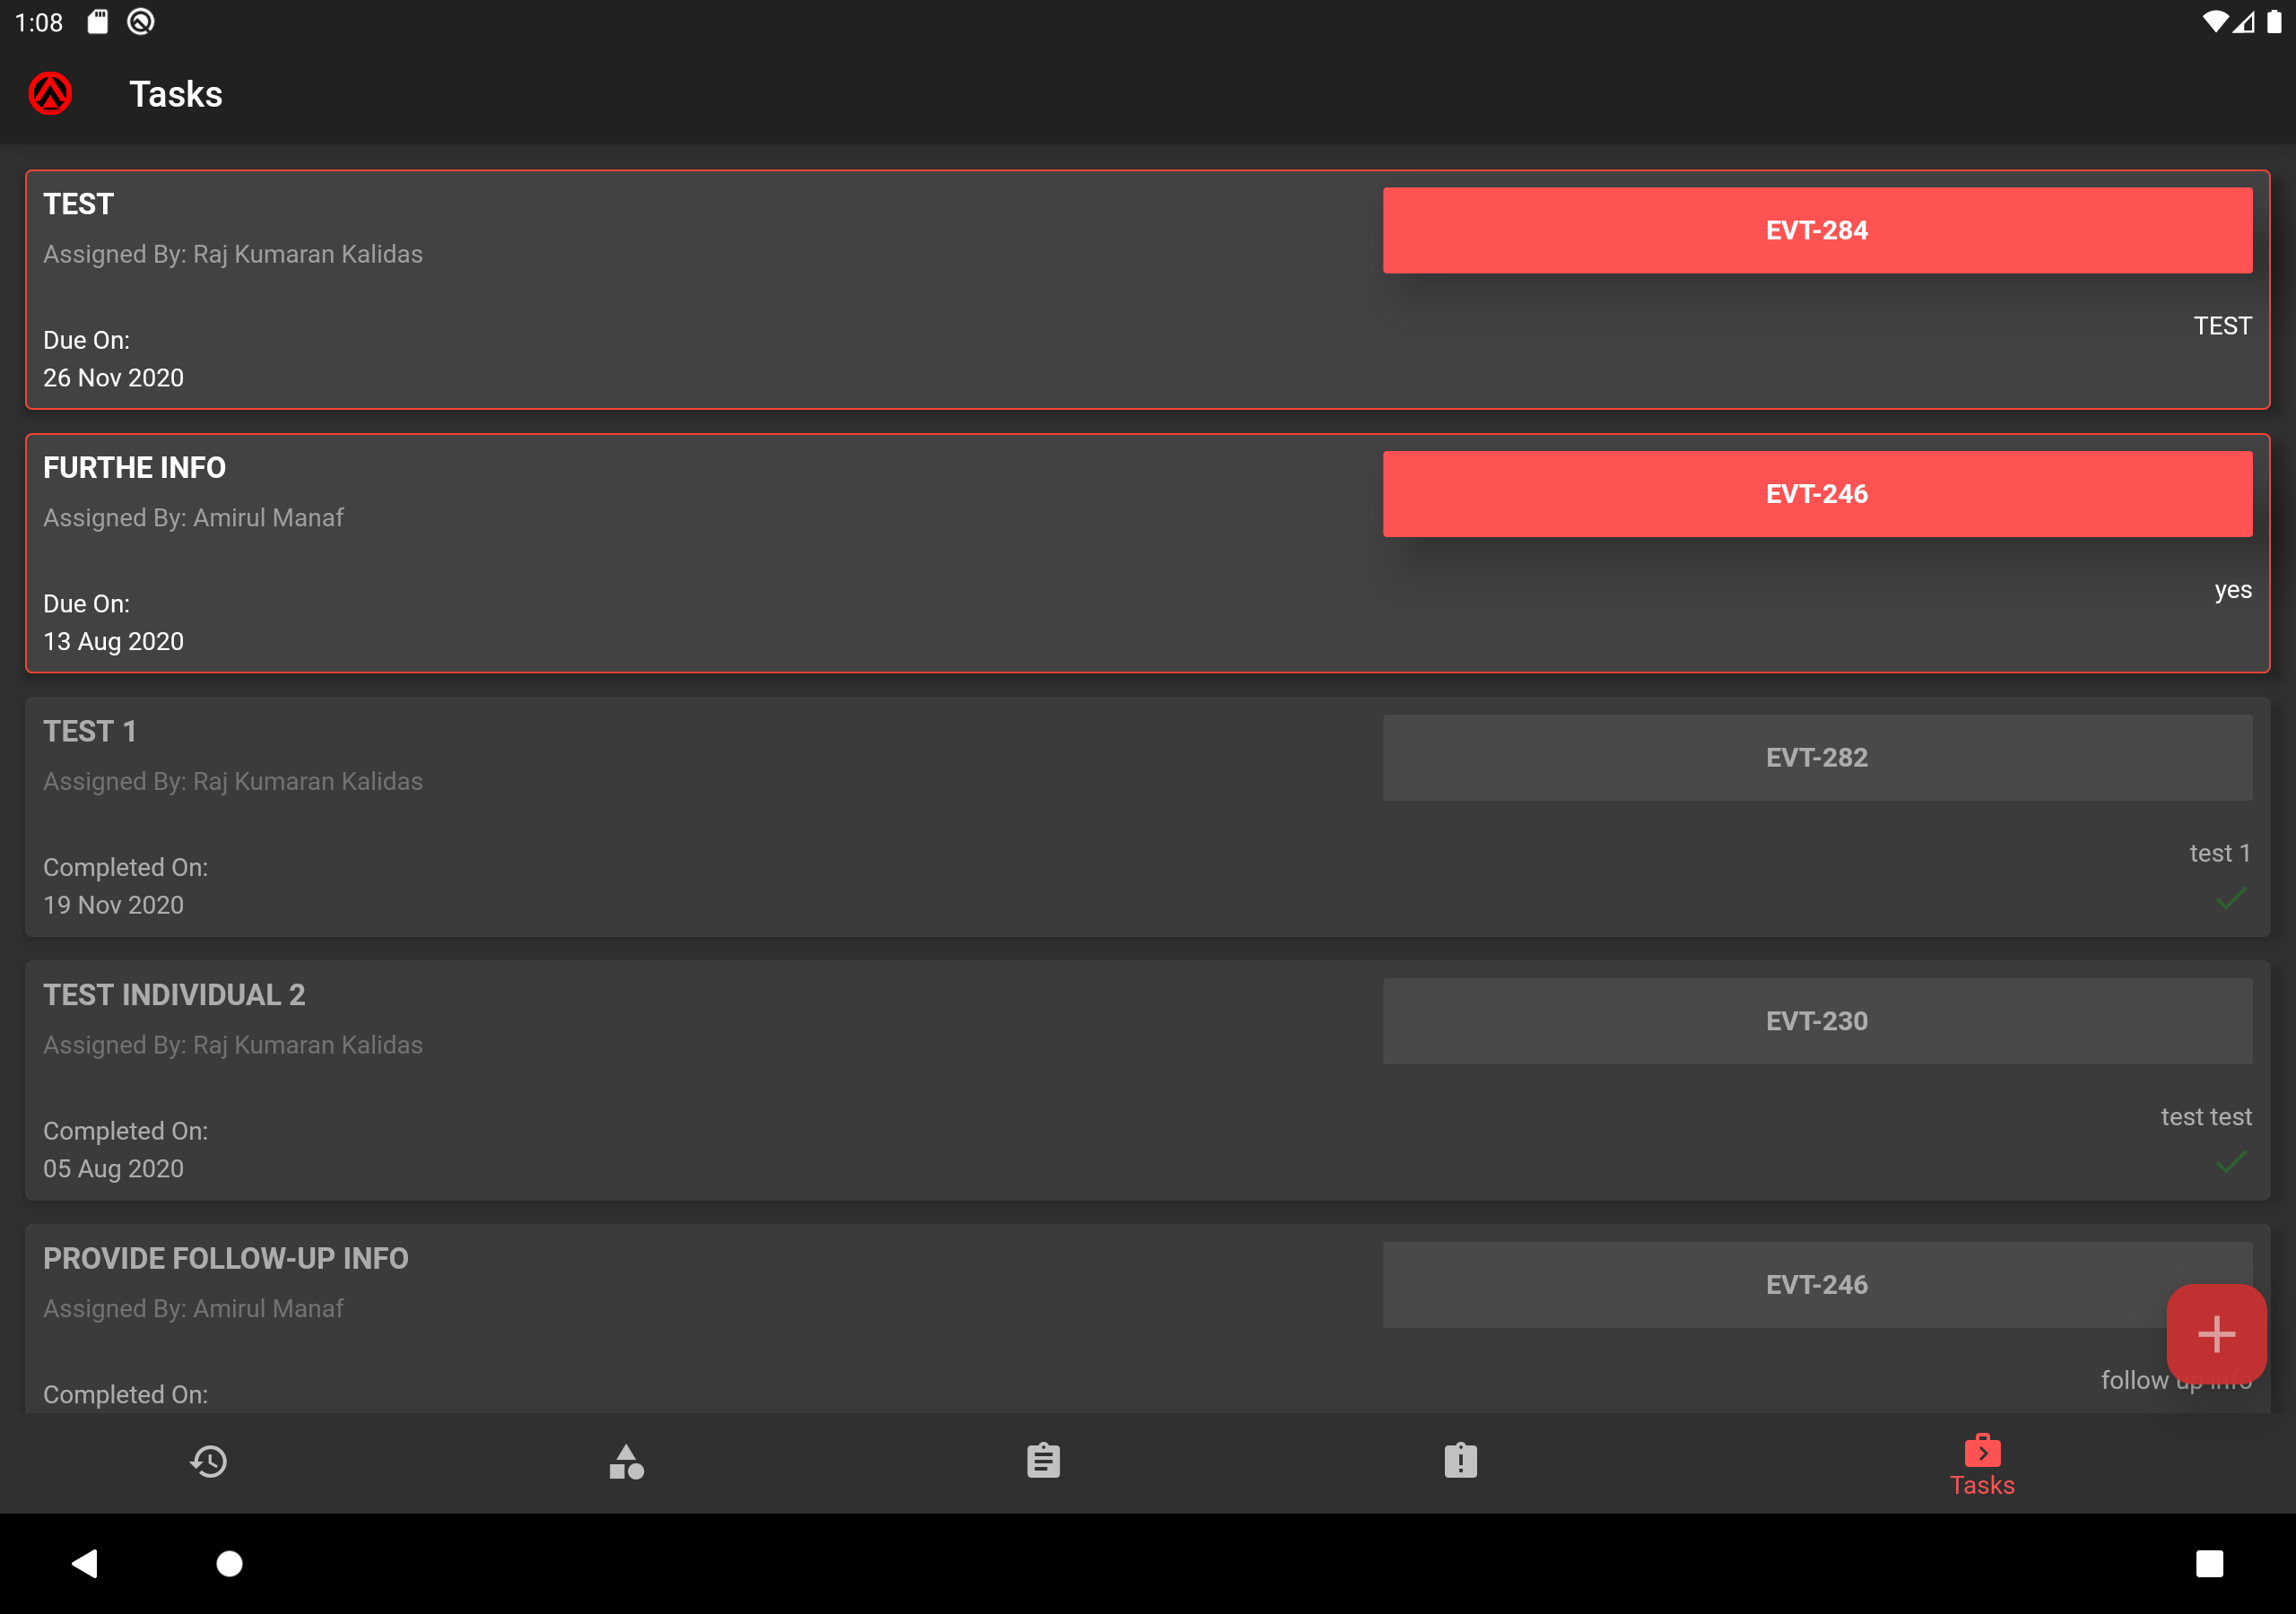The image size is (2296, 1614).
Task: Tap the red app logo icon
Action: (x=50, y=94)
